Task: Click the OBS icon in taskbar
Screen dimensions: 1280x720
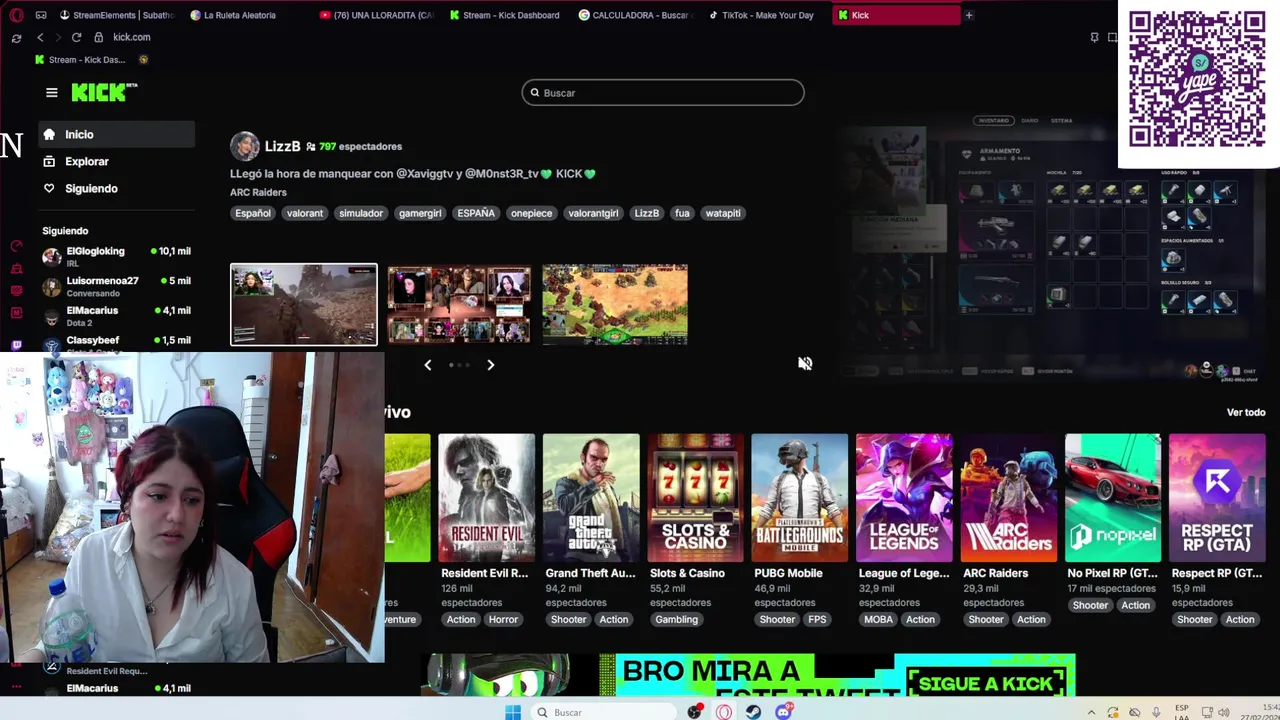Action: point(694,712)
